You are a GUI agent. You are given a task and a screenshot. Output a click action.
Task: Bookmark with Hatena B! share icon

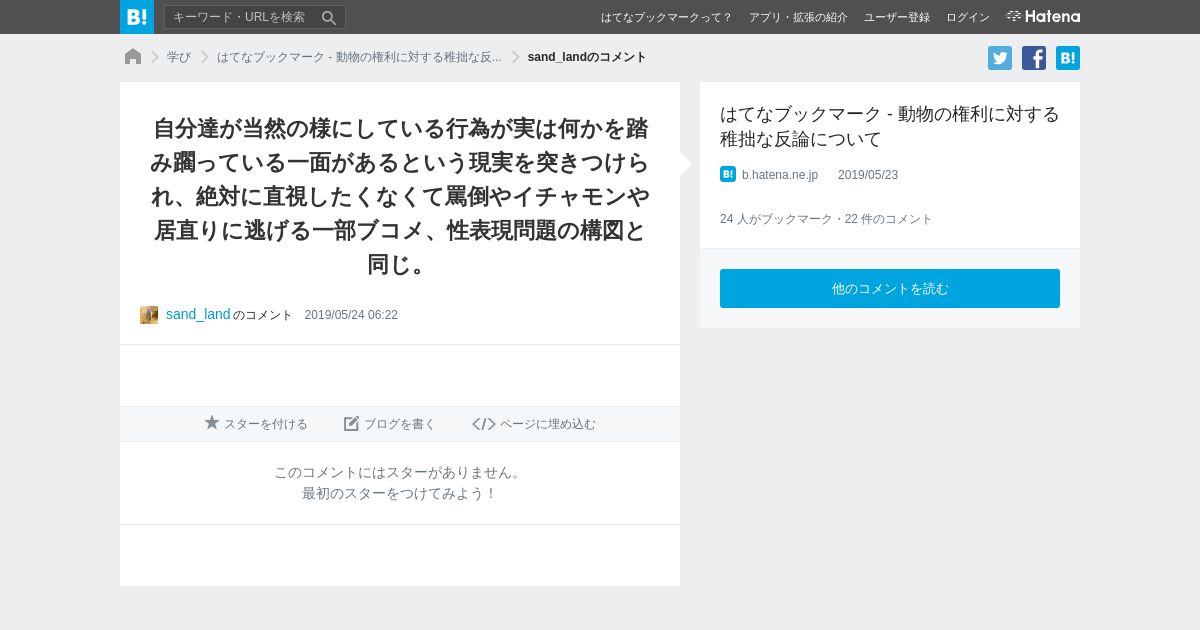(1068, 58)
